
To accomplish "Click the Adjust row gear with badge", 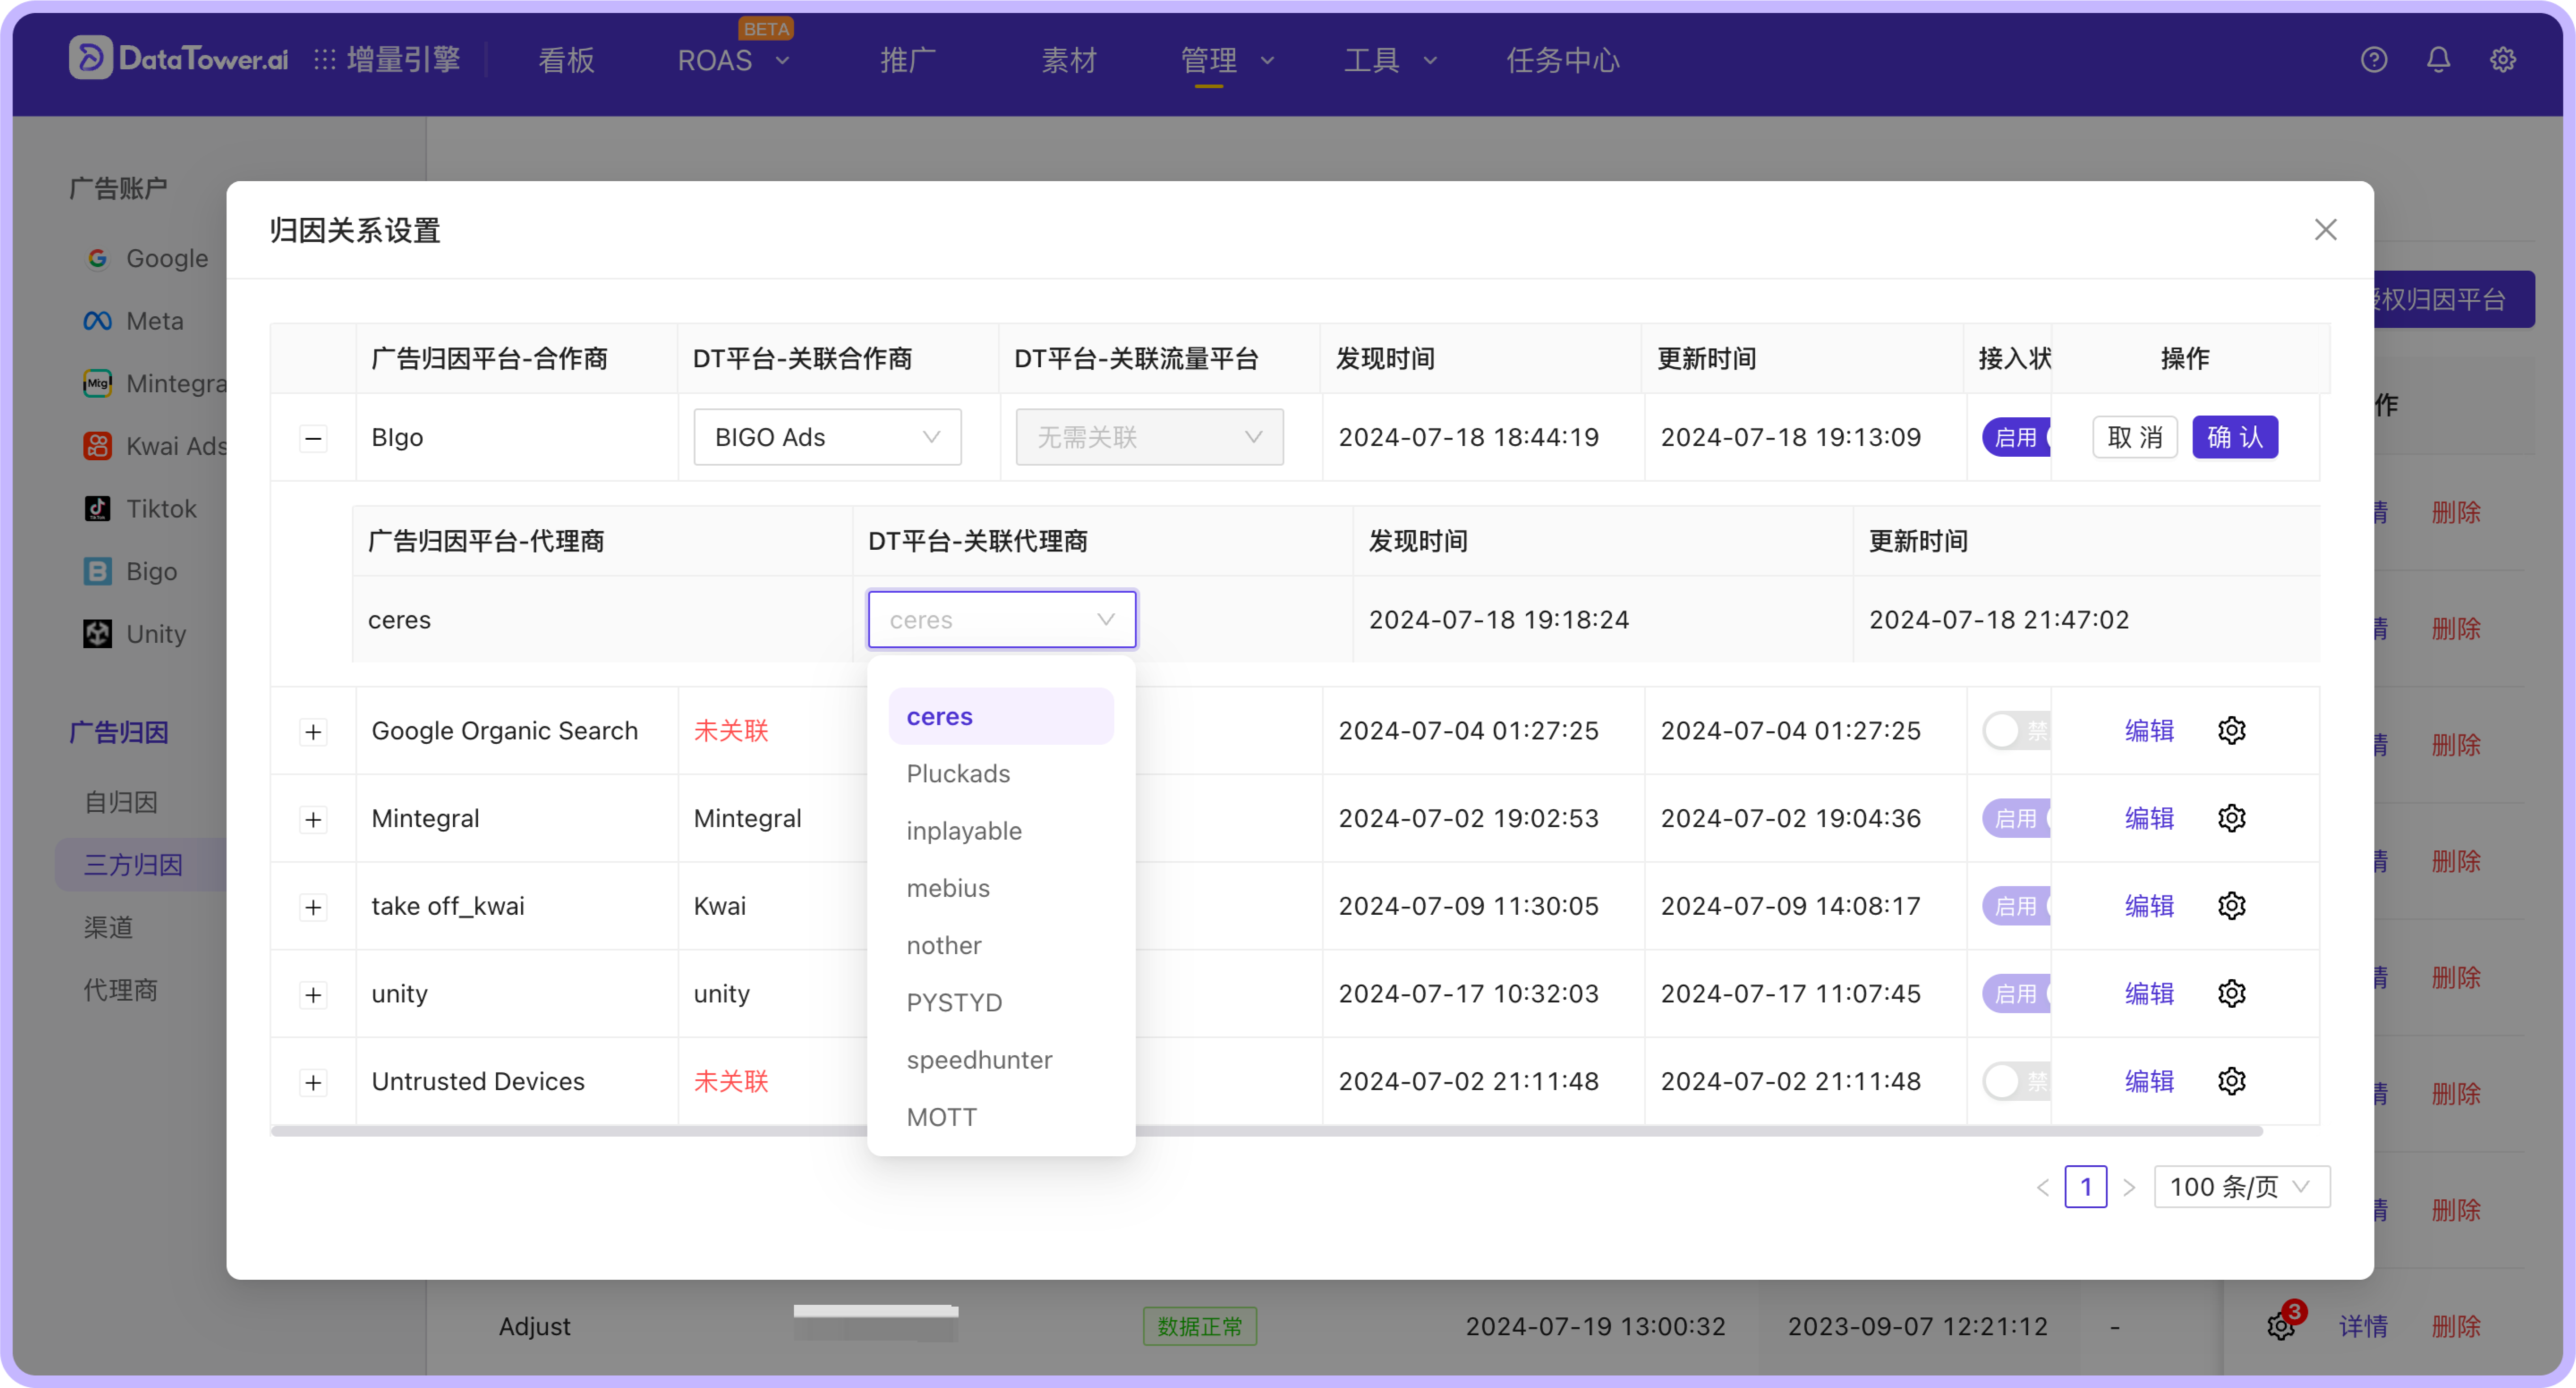I will (x=2282, y=1325).
